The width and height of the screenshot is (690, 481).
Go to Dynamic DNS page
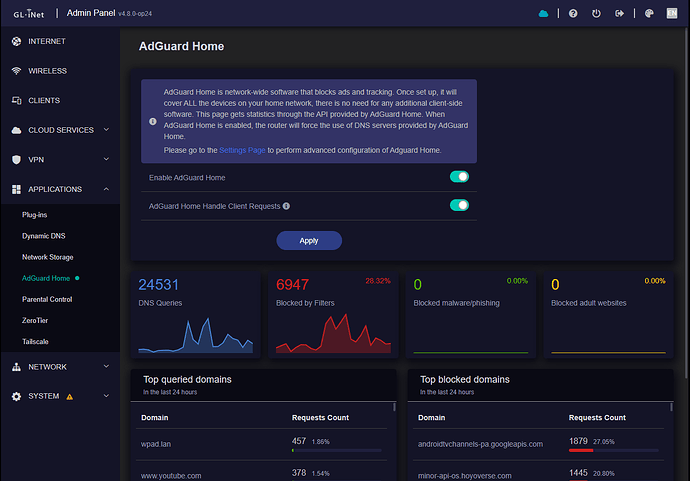44,236
